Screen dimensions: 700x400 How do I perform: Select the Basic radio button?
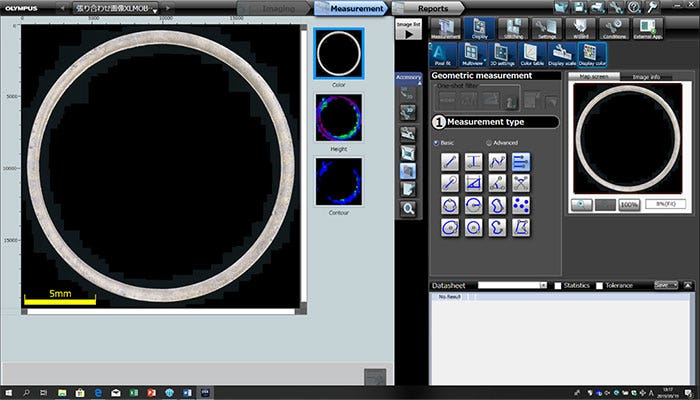pos(436,143)
